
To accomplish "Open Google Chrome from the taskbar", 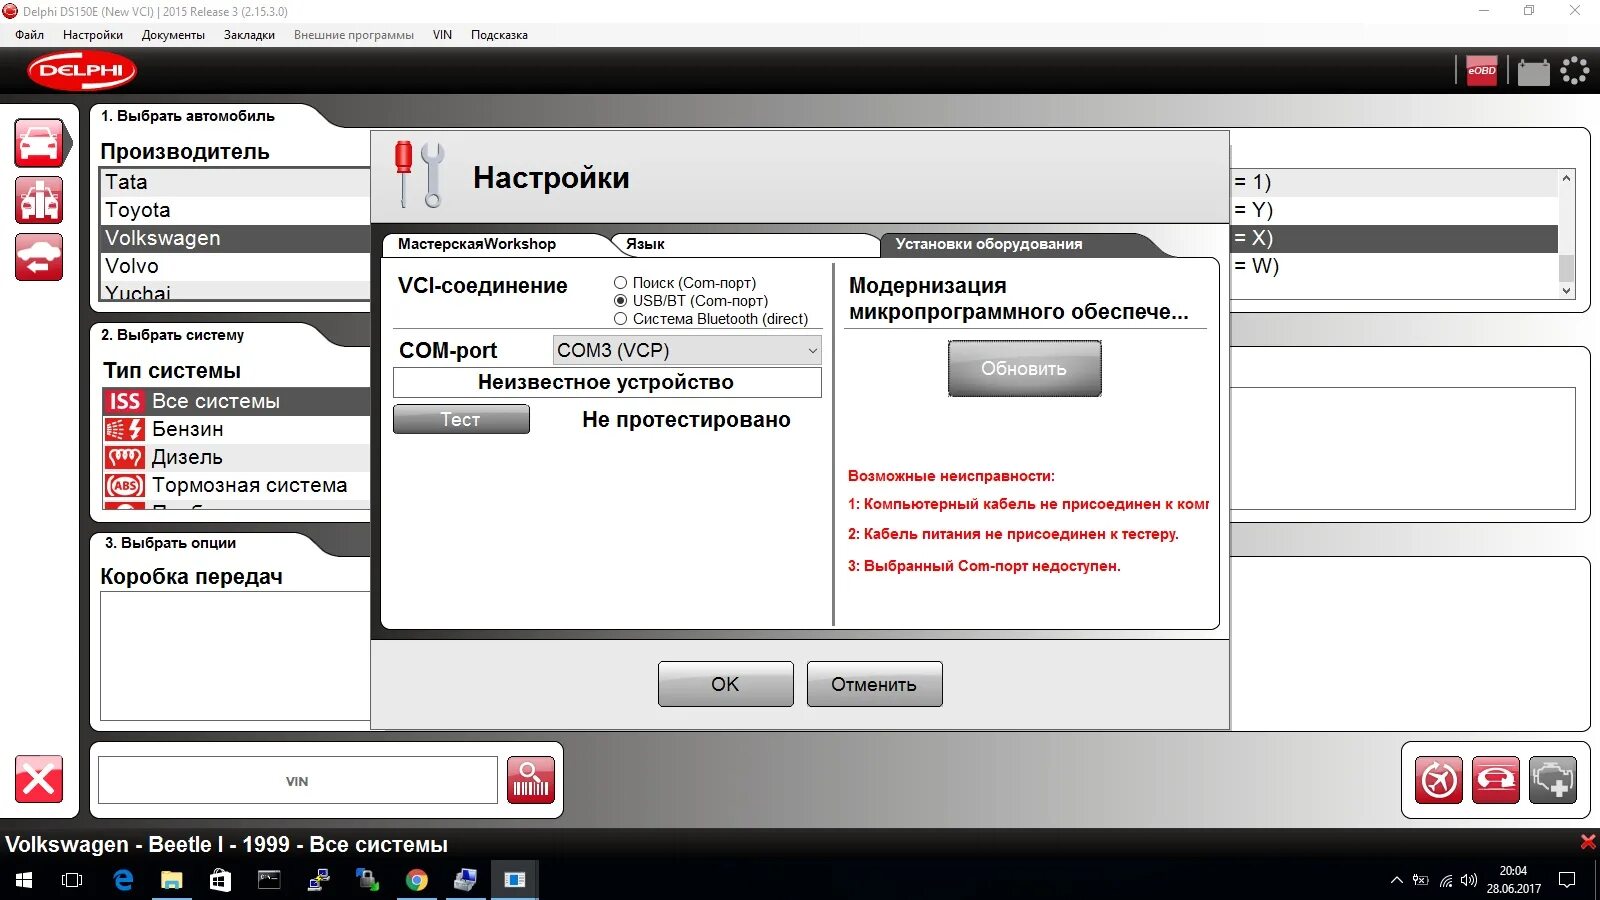I will coord(417,880).
